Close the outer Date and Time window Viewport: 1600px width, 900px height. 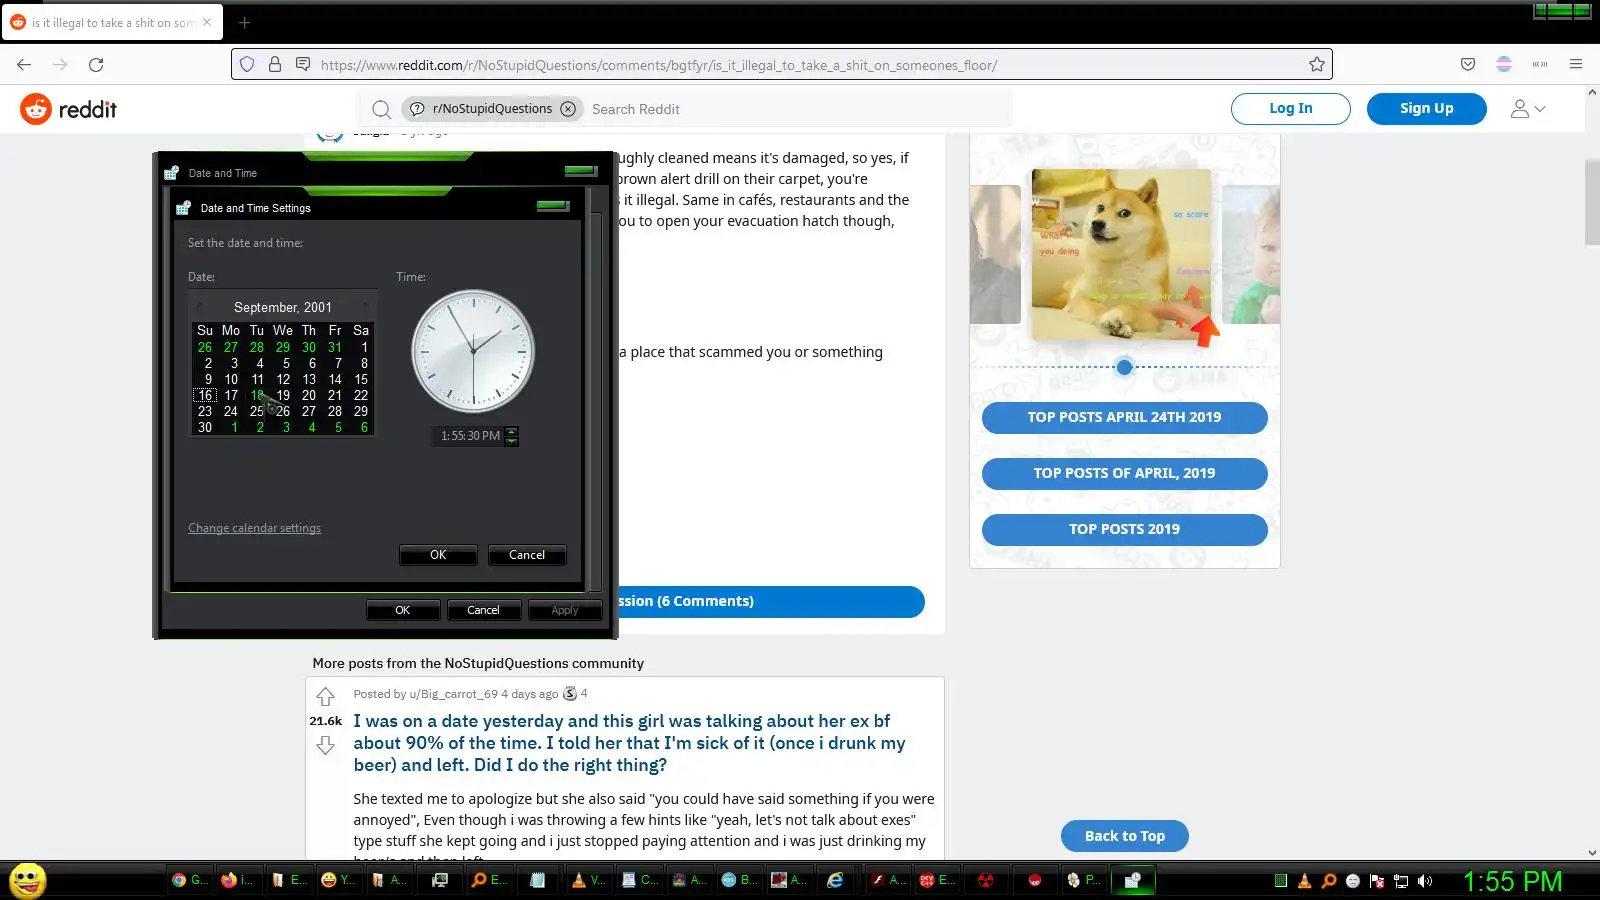pos(581,171)
